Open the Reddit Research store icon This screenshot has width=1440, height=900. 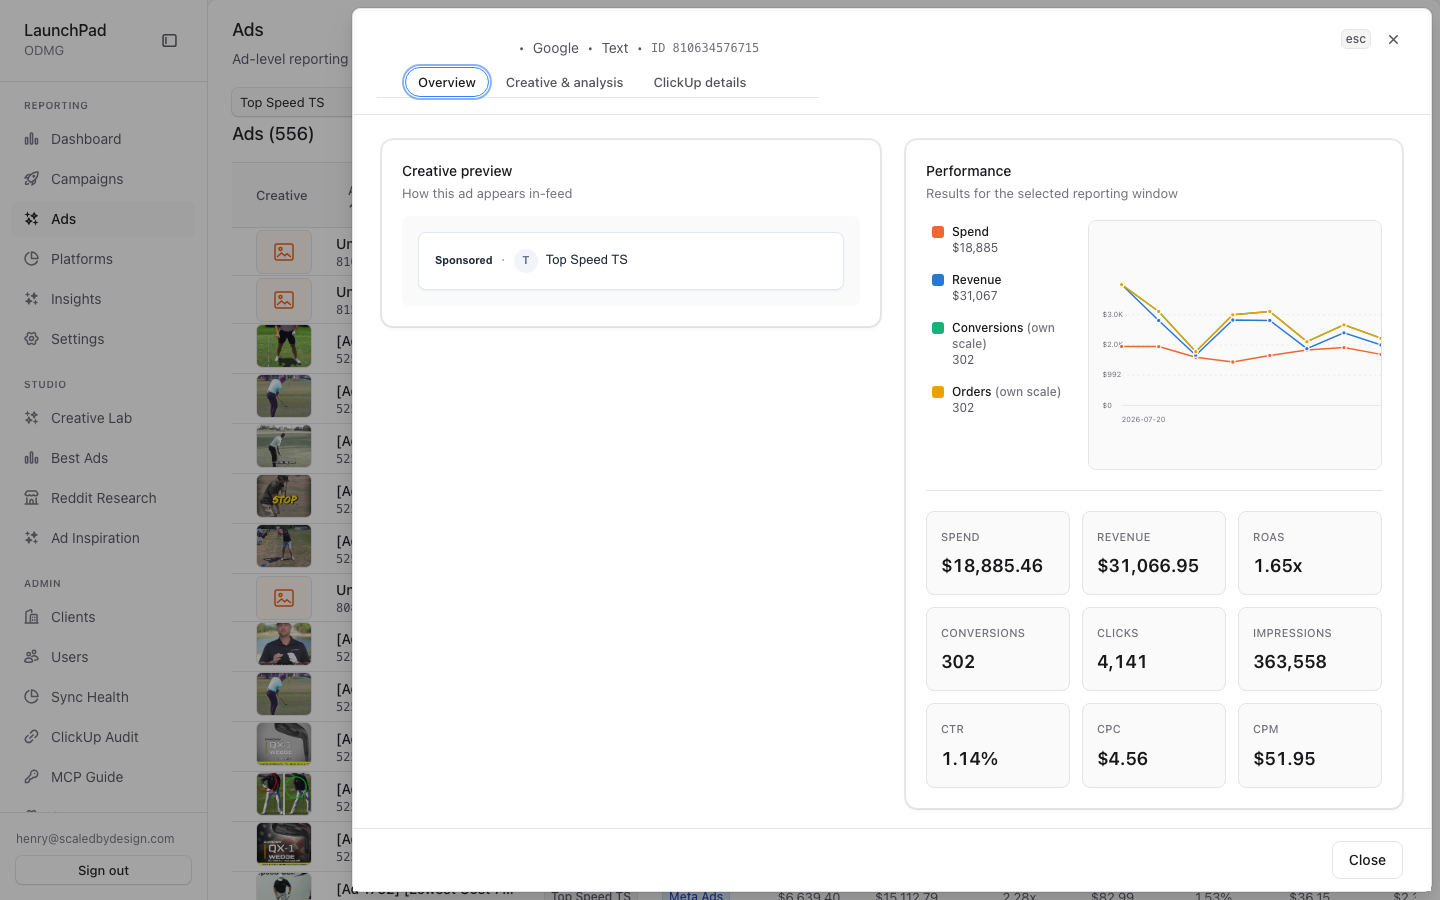[32, 498]
